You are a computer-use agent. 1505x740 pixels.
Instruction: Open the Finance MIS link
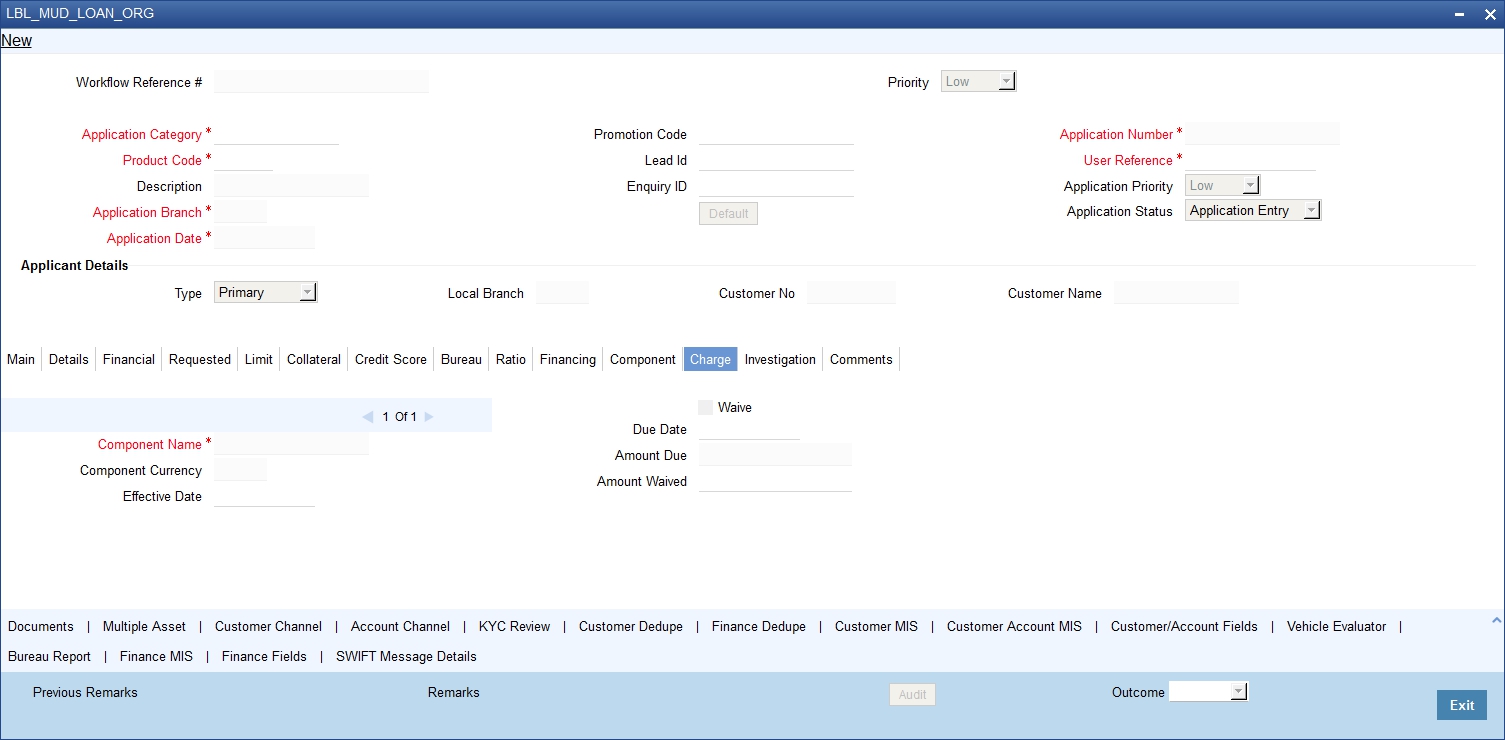[x=156, y=656]
